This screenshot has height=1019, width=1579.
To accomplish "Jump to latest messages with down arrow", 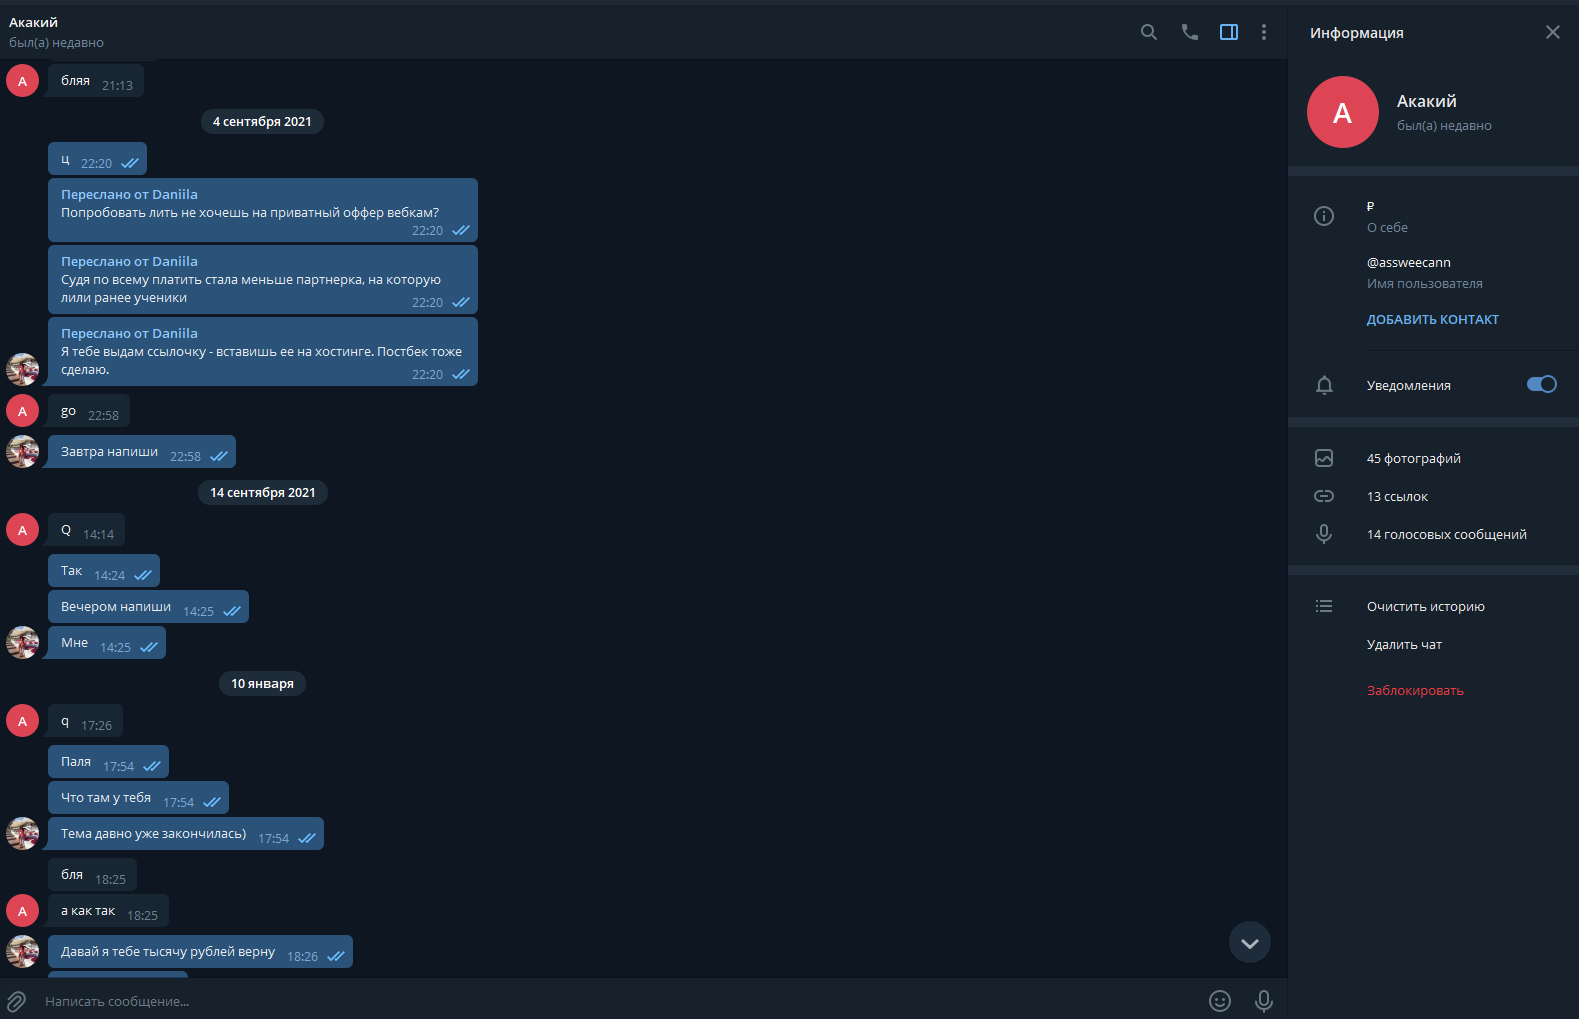I will tap(1250, 942).
